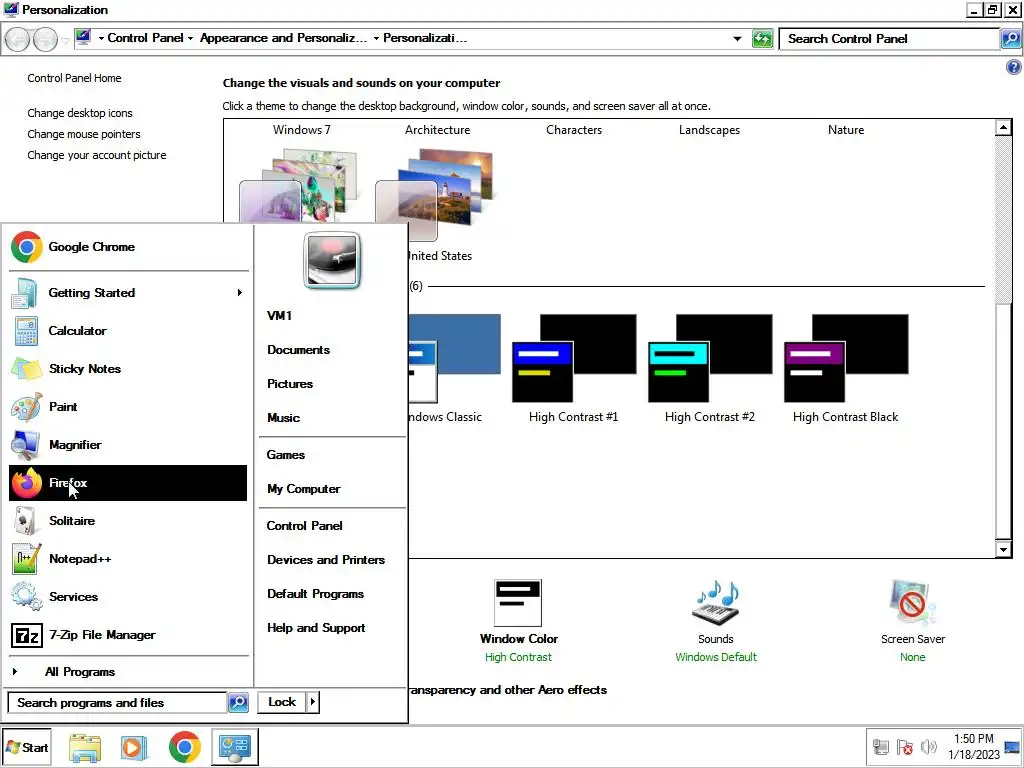Click Control Panel Home link
This screenshot has width=1024, height=768.
(74, 78)
